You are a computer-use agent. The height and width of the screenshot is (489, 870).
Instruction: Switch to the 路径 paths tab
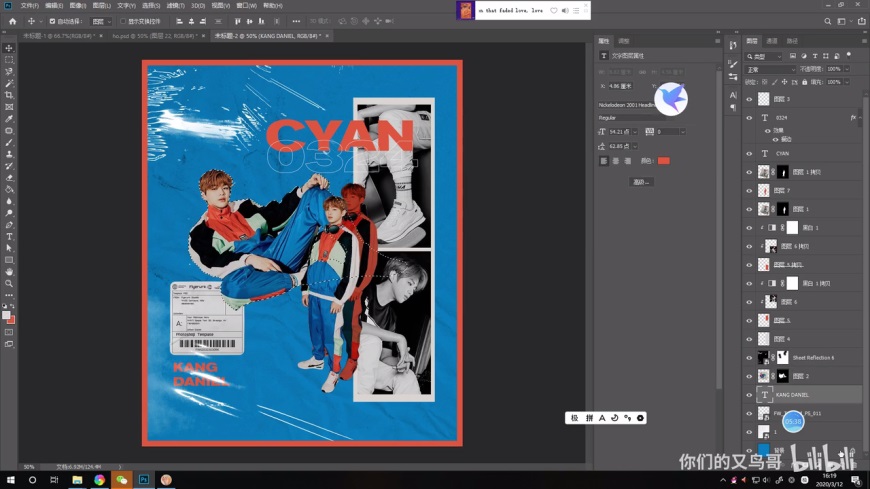[x=792, y=41]
